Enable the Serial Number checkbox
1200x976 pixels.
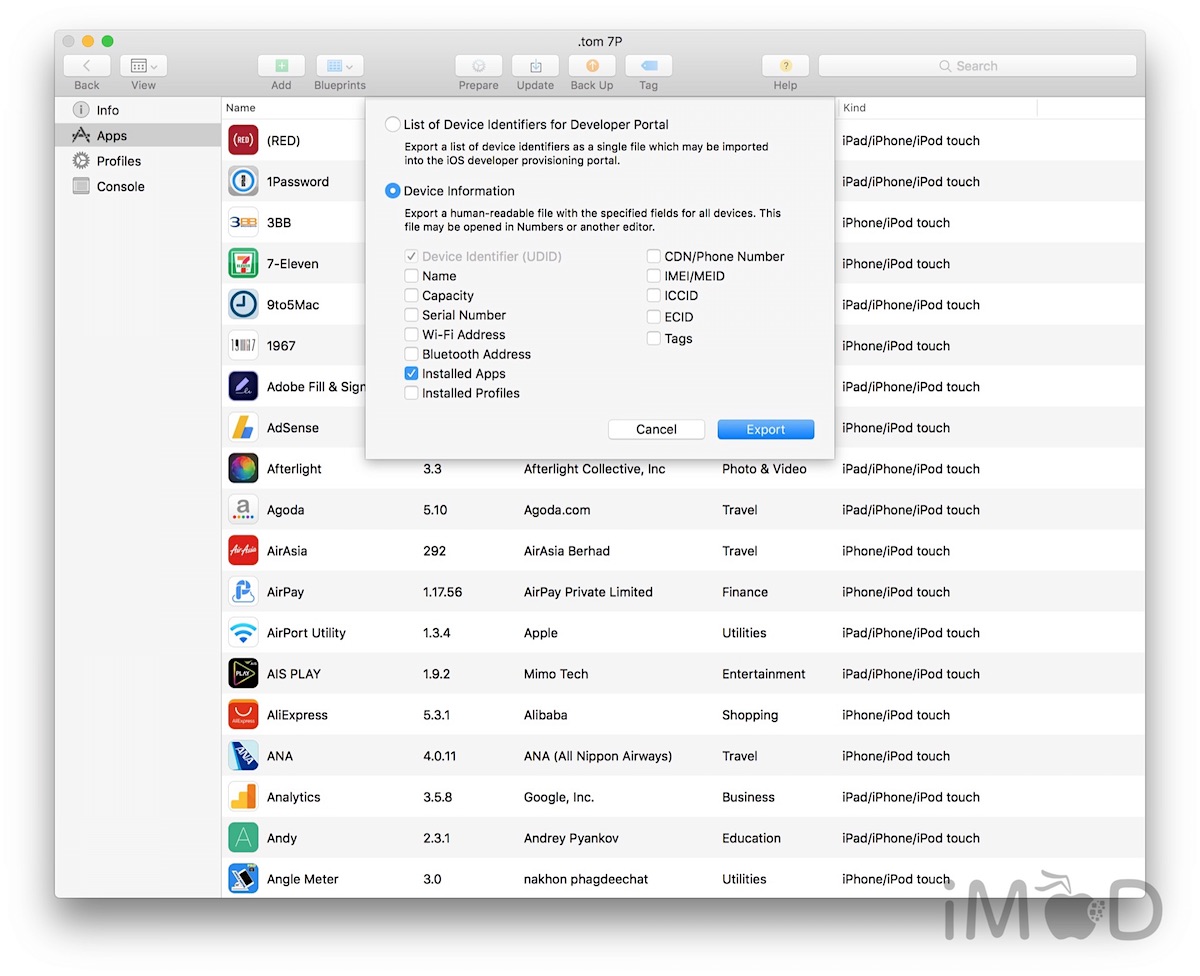coord(411,315)
